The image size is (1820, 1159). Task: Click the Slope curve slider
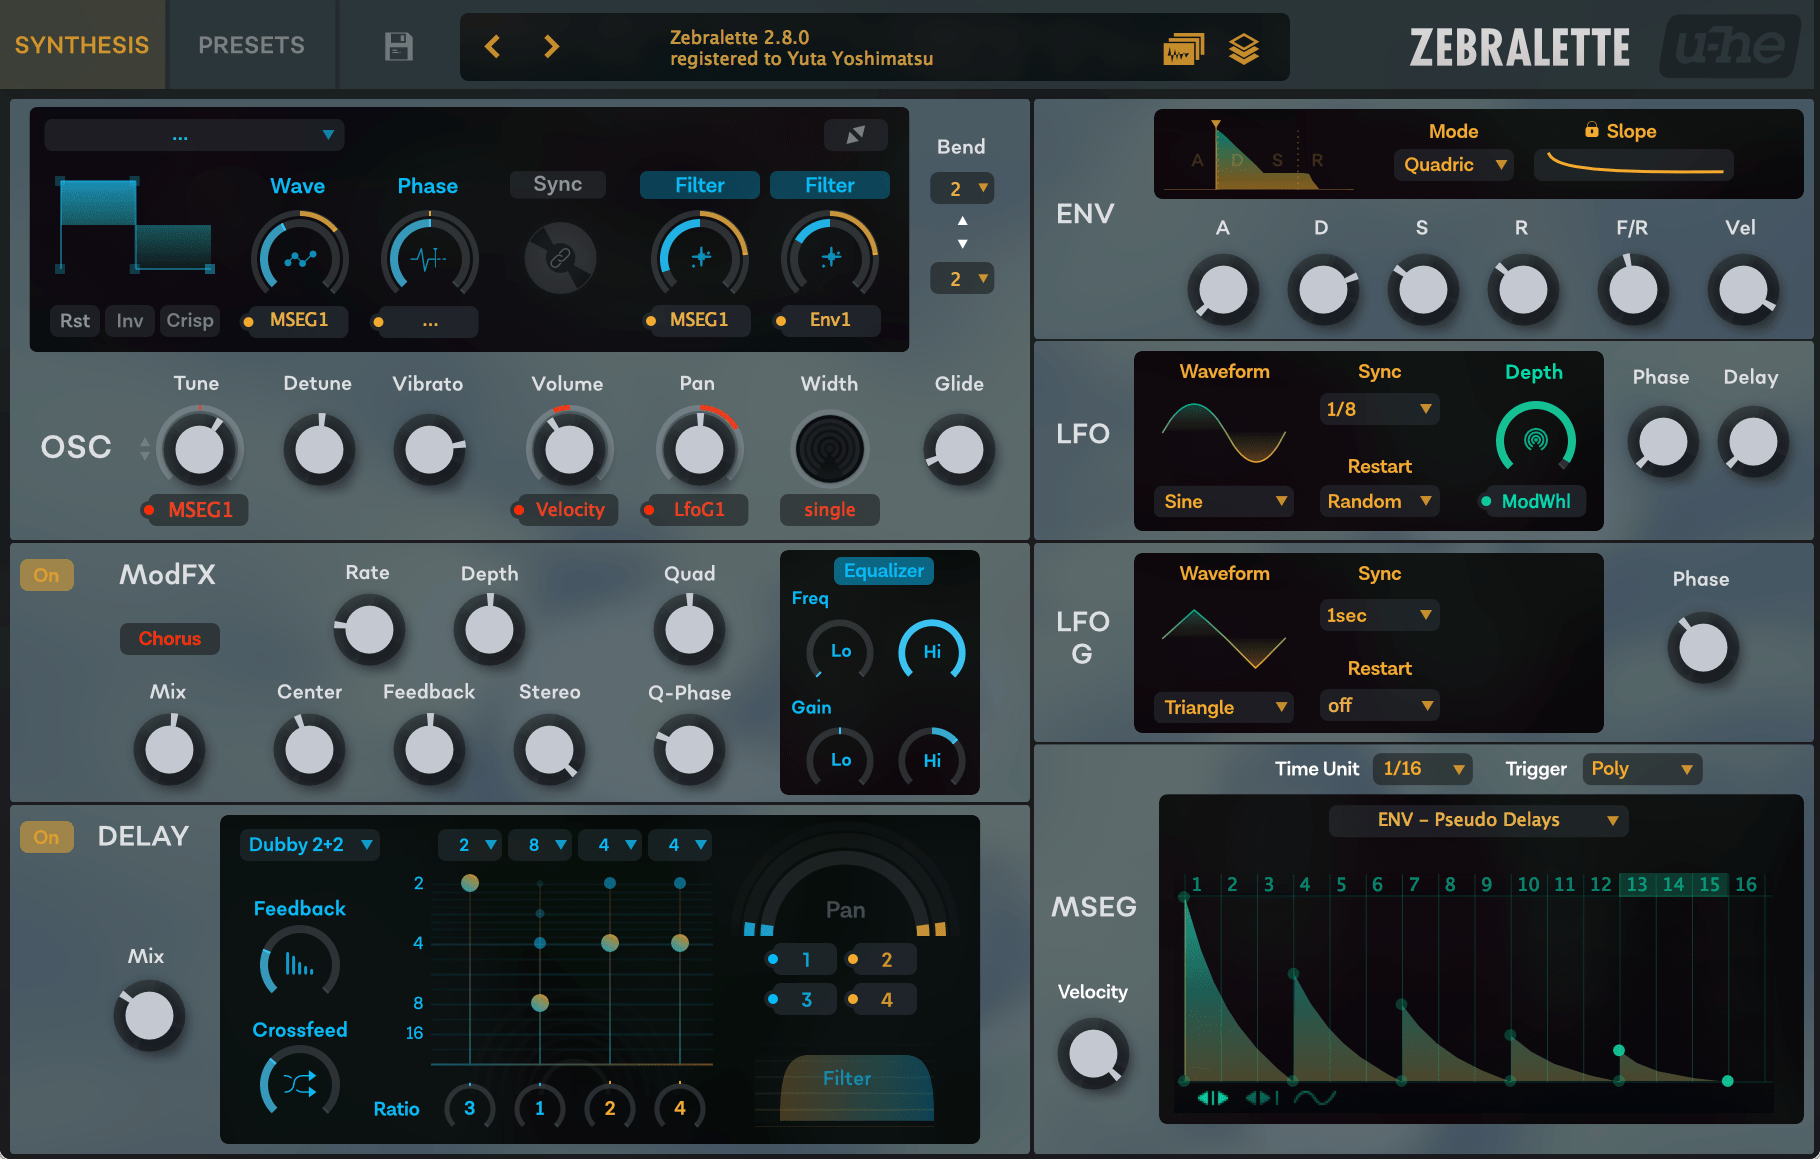1634,164
